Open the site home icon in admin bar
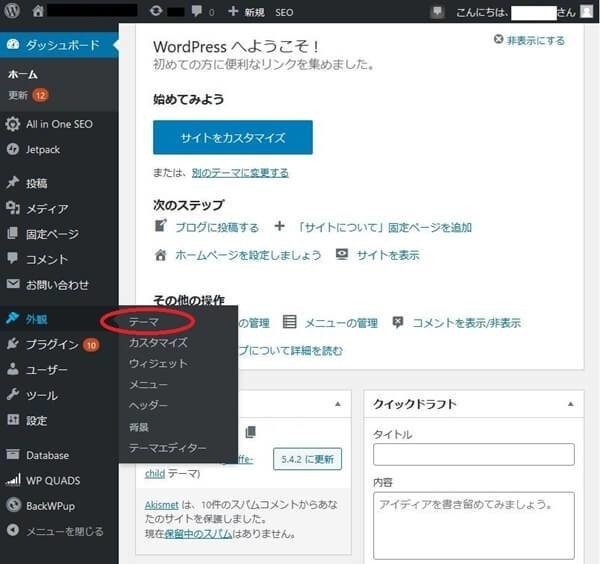The height and width of the screenshot is (564, 600). (38, 11)
